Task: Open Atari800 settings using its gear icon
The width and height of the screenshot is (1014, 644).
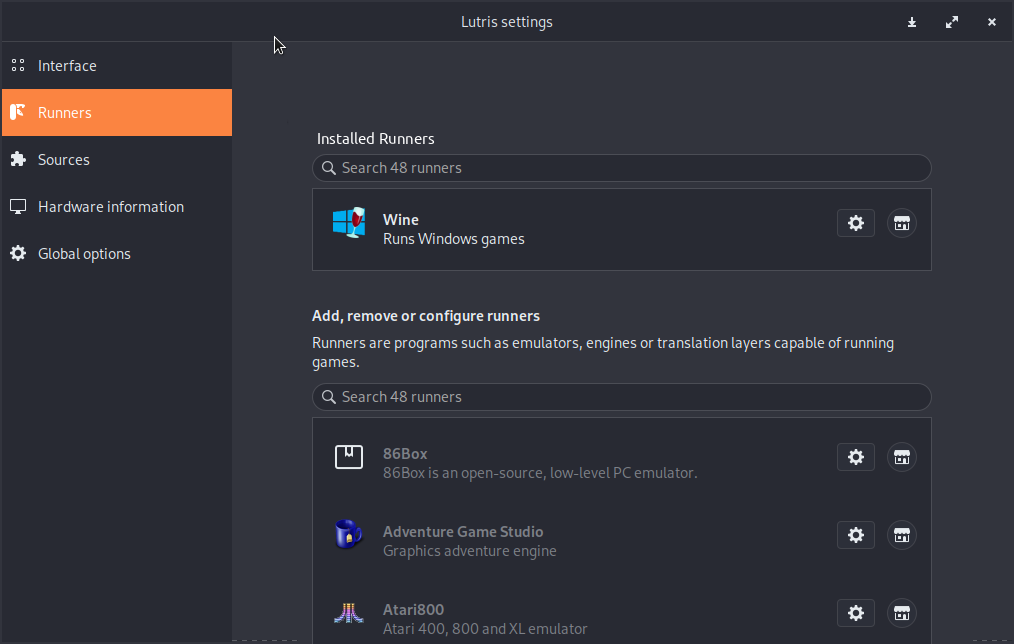Action: click(855, 612)
